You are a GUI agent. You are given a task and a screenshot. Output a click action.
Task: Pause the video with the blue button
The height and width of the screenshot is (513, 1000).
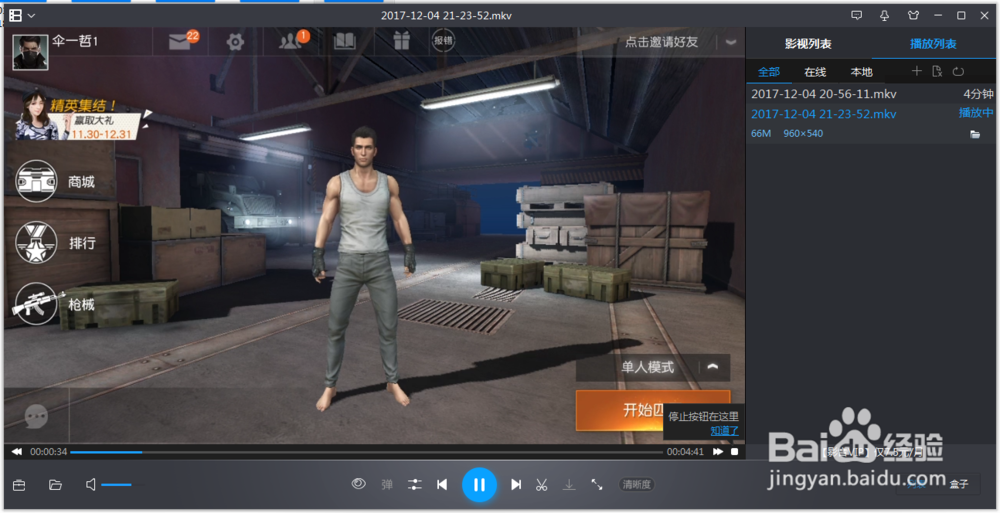(479, 485)
